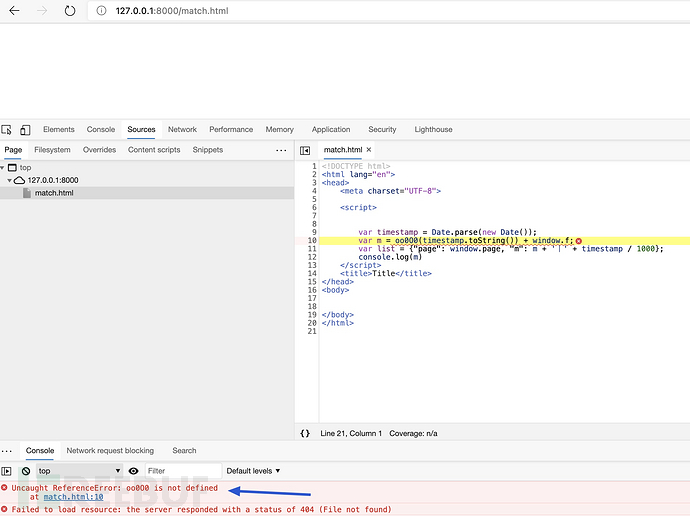Open the Filesystem navigator tab
The image size is (690, 516).
tap(52, 150)
